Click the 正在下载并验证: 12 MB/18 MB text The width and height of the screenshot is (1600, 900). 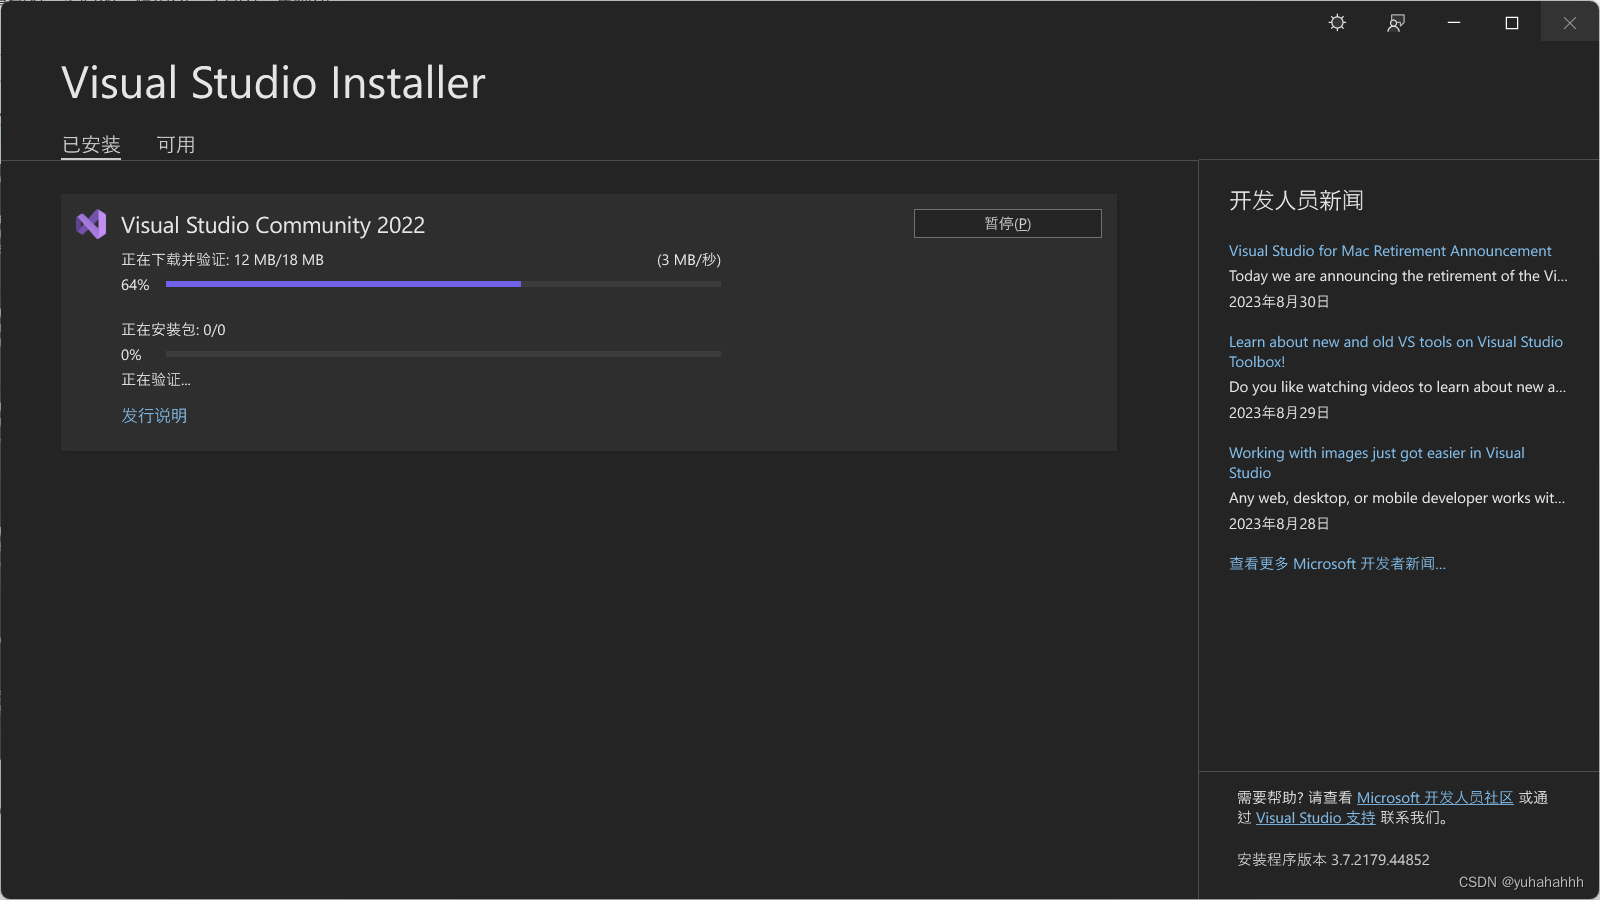pos(222,260)
